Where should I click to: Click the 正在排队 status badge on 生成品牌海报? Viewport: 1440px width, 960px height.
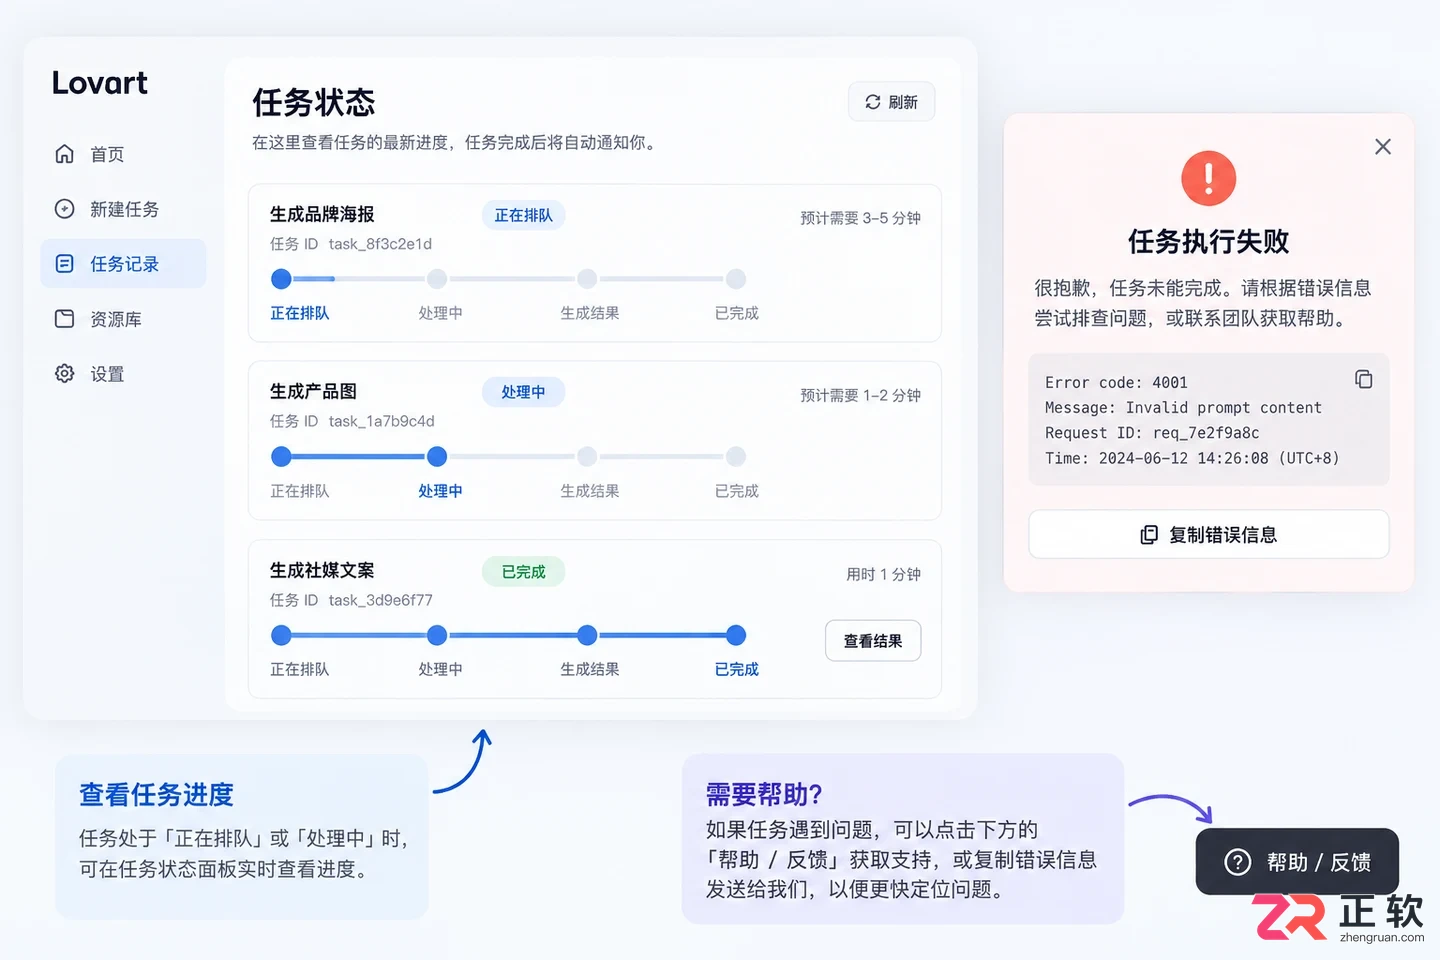coord(524,215)
